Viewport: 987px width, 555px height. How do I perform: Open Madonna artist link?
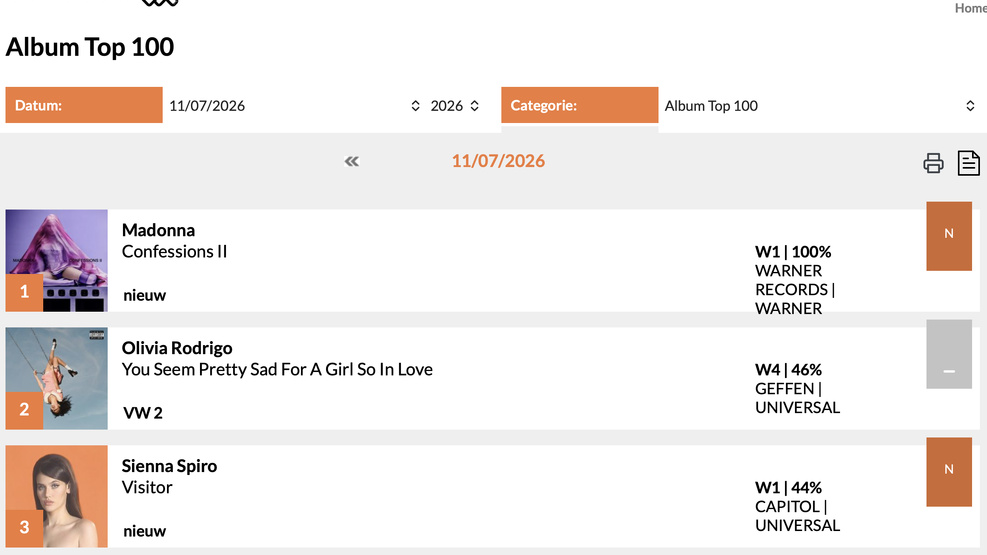[x=158, y=230]
